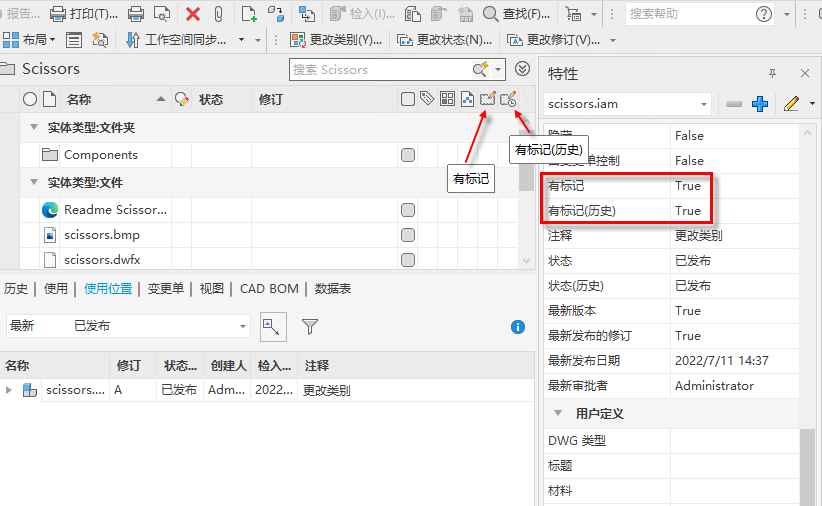822x506 pixels.
Task: Click the Has Markup History column icon
Action: (508, 99)
